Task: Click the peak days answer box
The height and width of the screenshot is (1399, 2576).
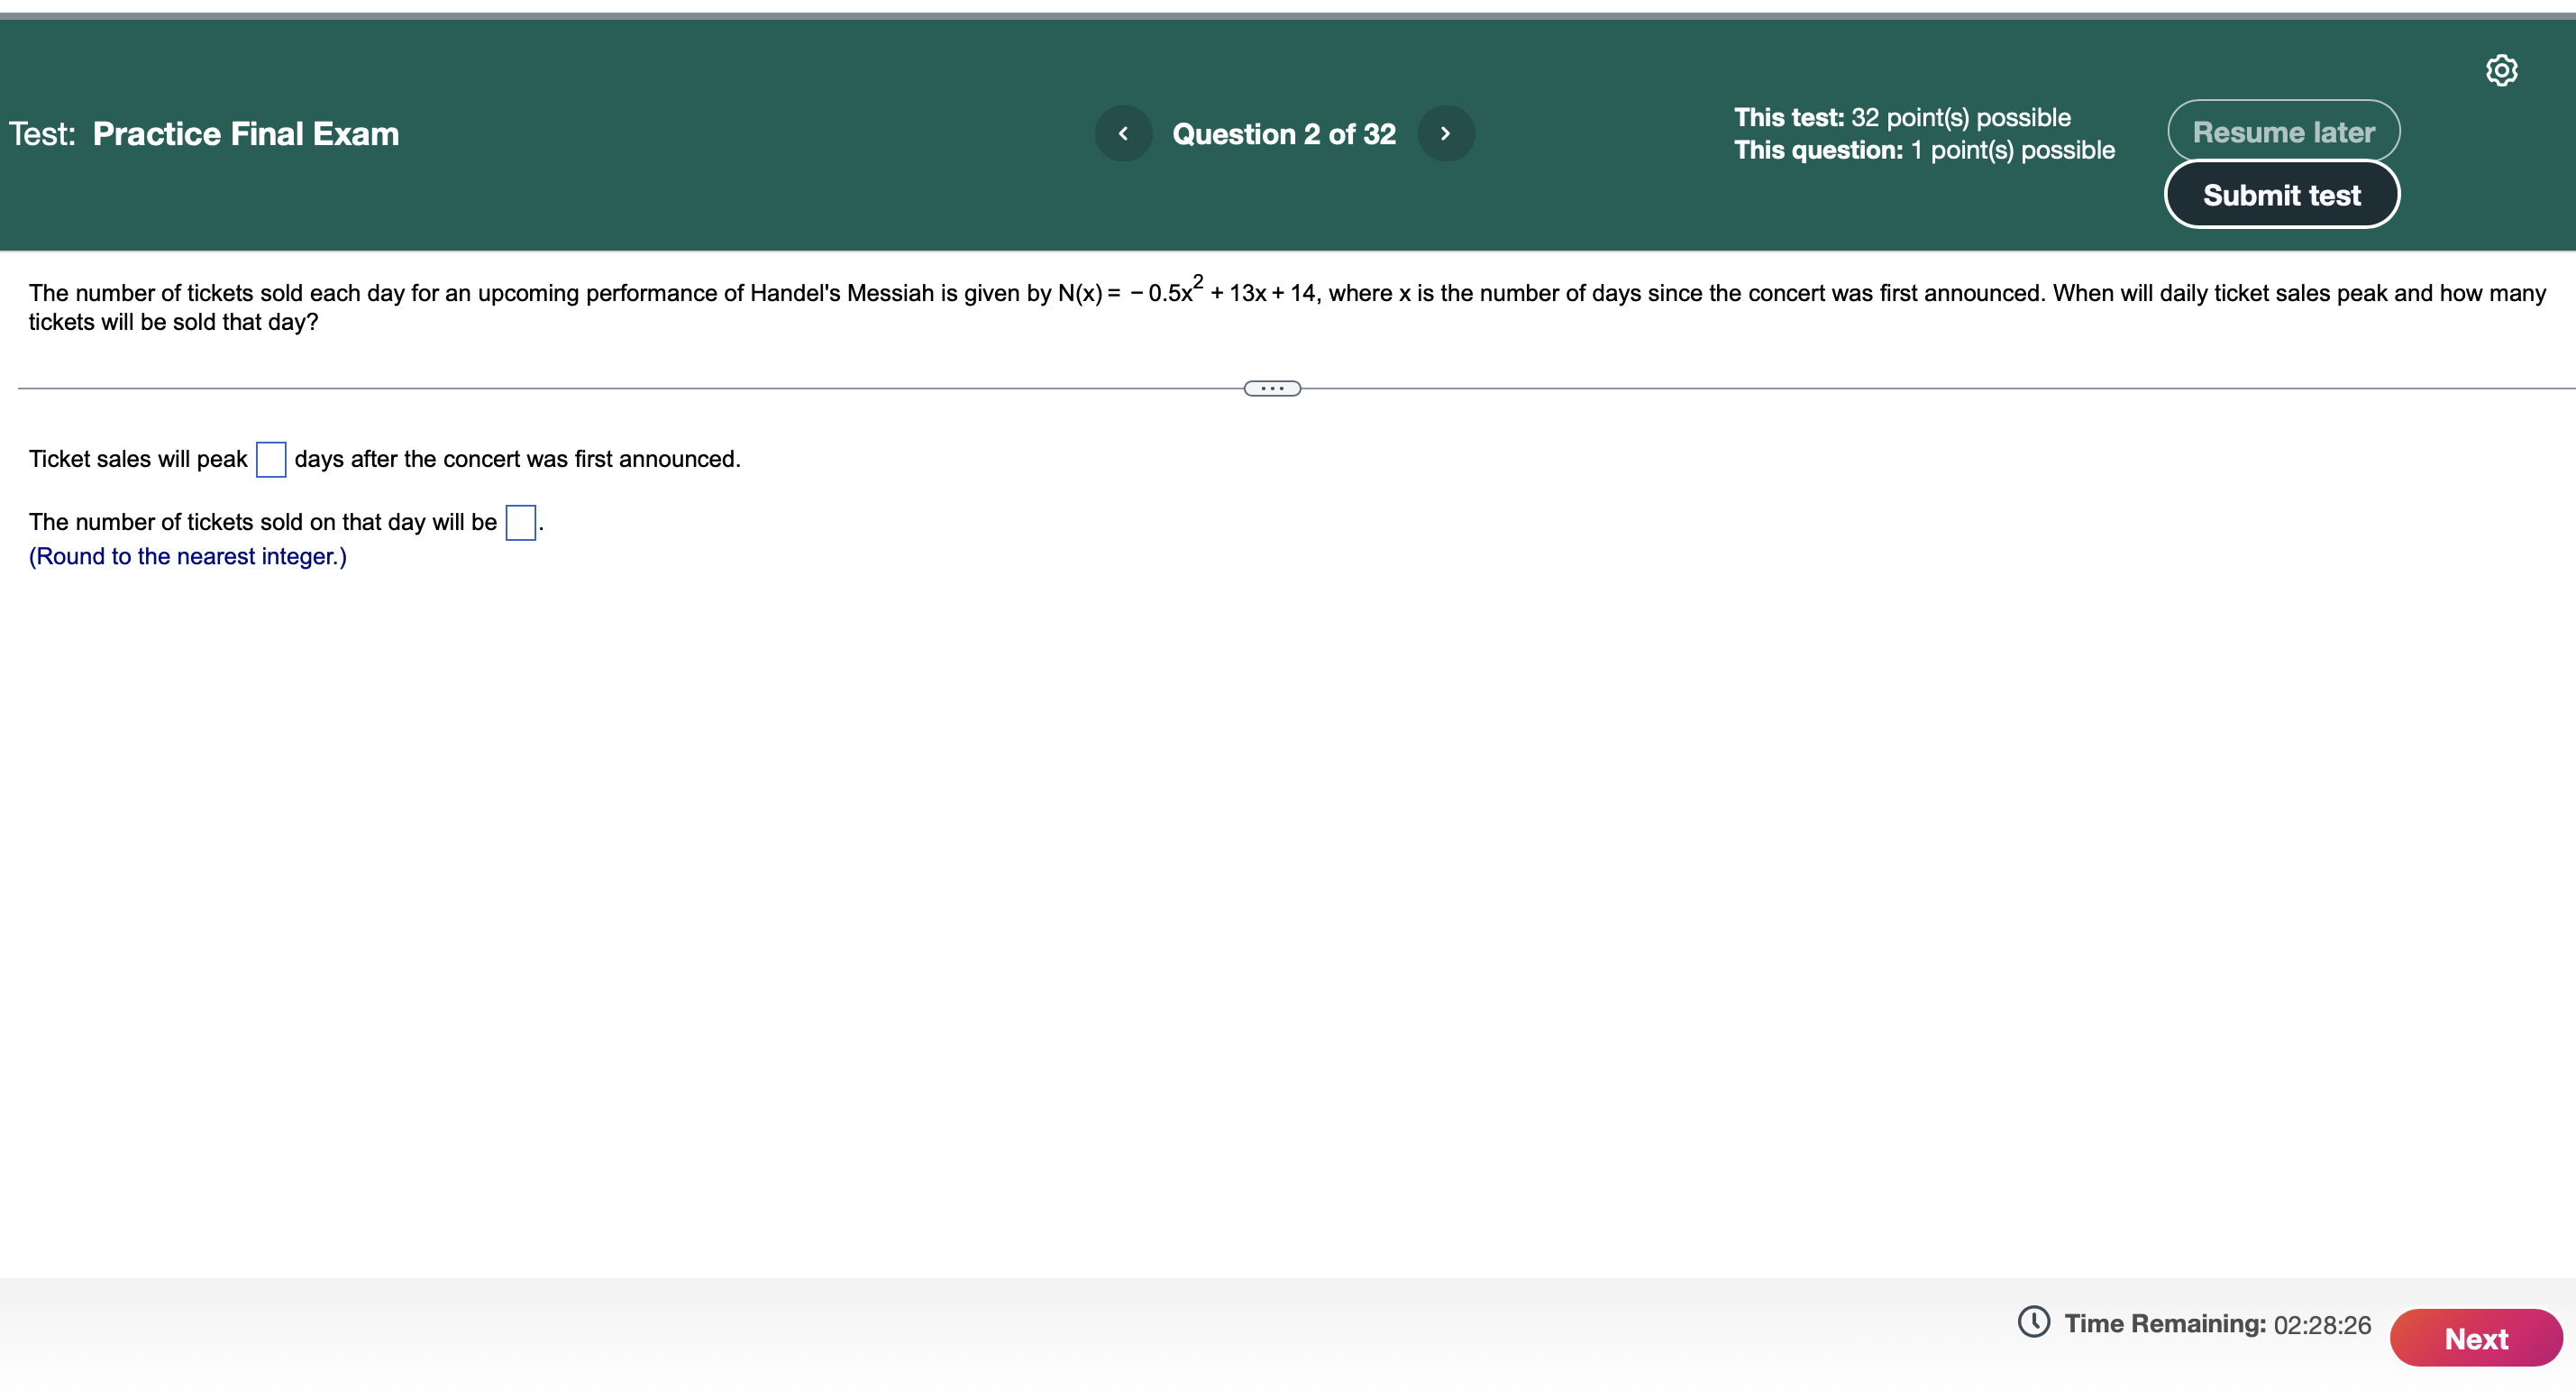Action: pyautogui.click(x=271, y=461)
